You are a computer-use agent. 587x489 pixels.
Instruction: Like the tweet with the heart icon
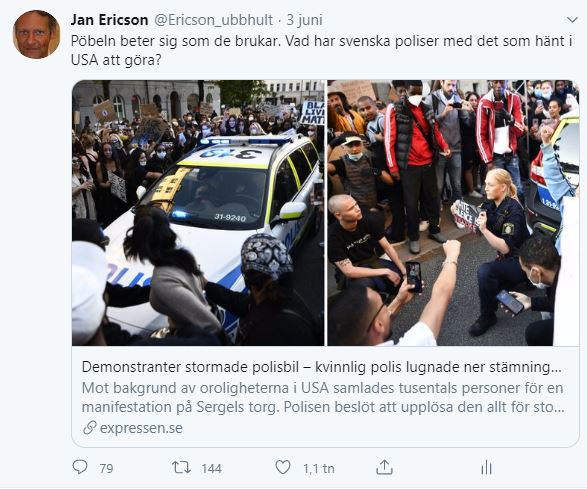click(283, 467)
